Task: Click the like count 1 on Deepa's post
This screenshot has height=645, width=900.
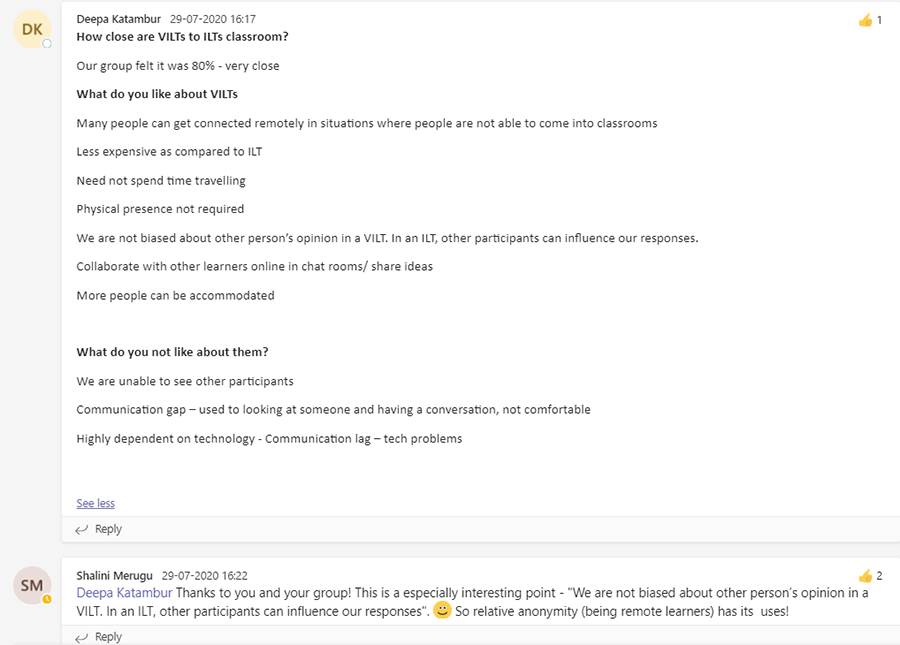Action: point(879,19)
